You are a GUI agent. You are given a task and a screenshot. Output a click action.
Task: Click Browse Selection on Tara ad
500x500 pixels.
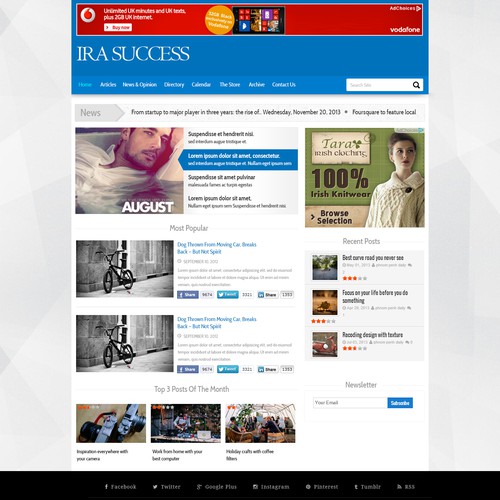pyautogui.click(x=332, y=217)
